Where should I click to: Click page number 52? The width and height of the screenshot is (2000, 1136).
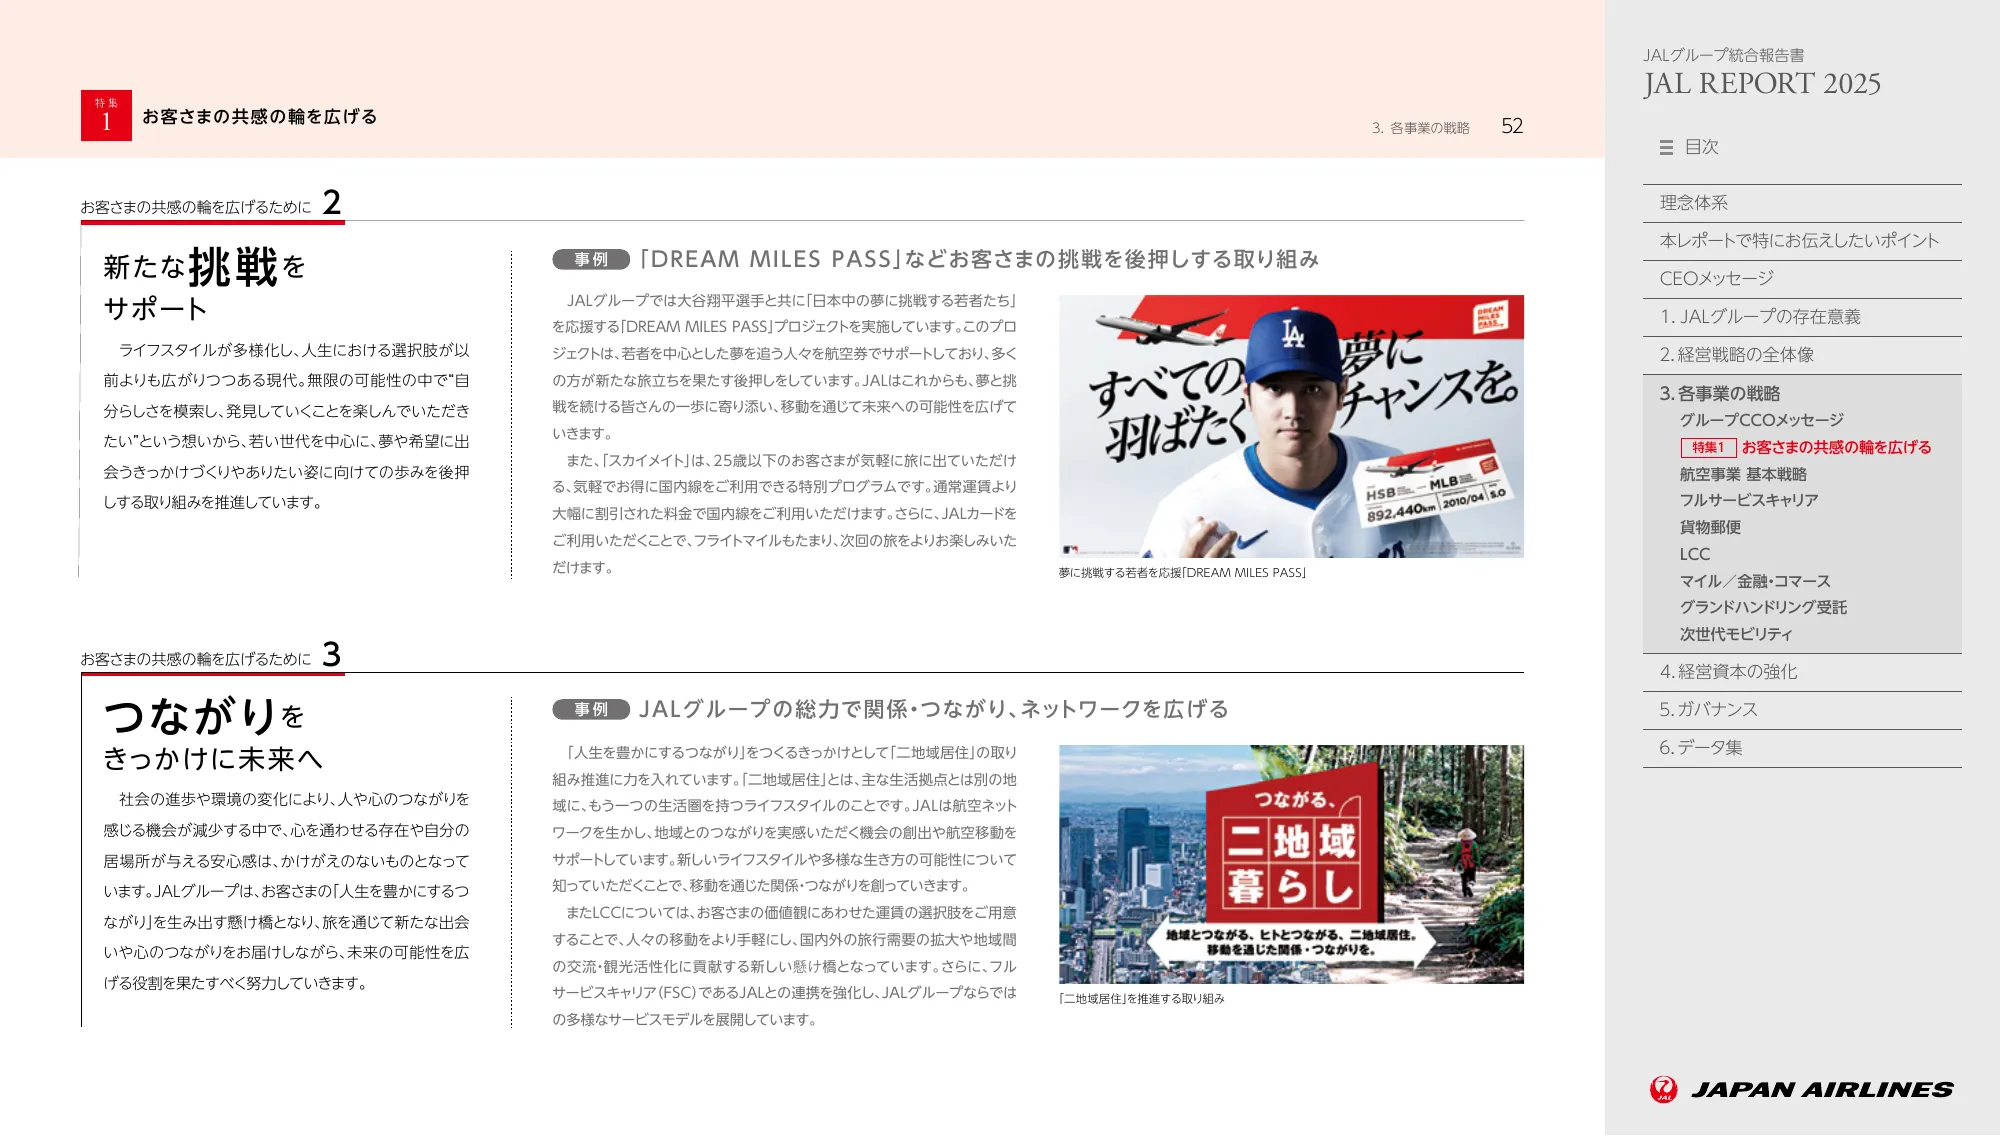pos(1512,126)
